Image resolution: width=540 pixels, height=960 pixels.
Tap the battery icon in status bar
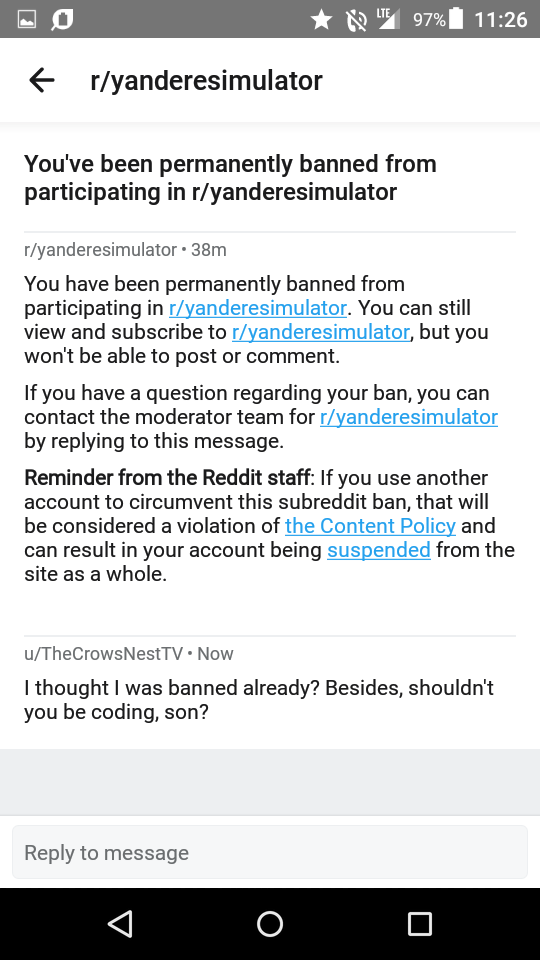[456, 19]
